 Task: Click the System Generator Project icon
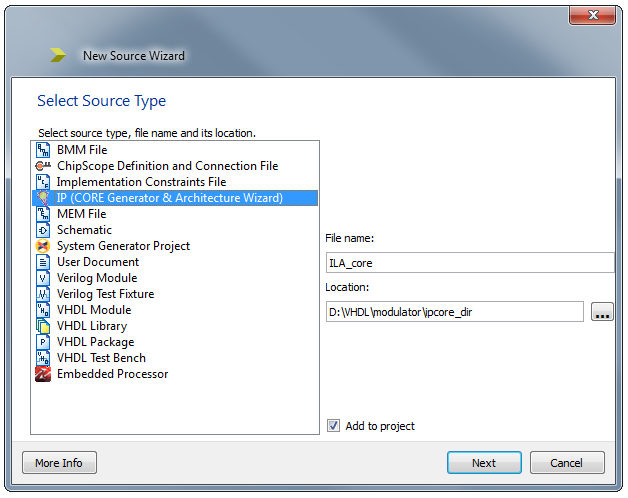point(43,246)
